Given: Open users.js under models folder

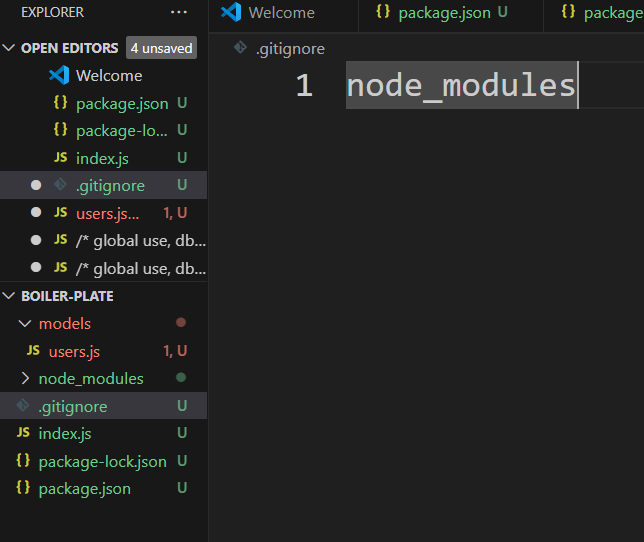Looking at the screenshot, I should click(x=74, y=351).
